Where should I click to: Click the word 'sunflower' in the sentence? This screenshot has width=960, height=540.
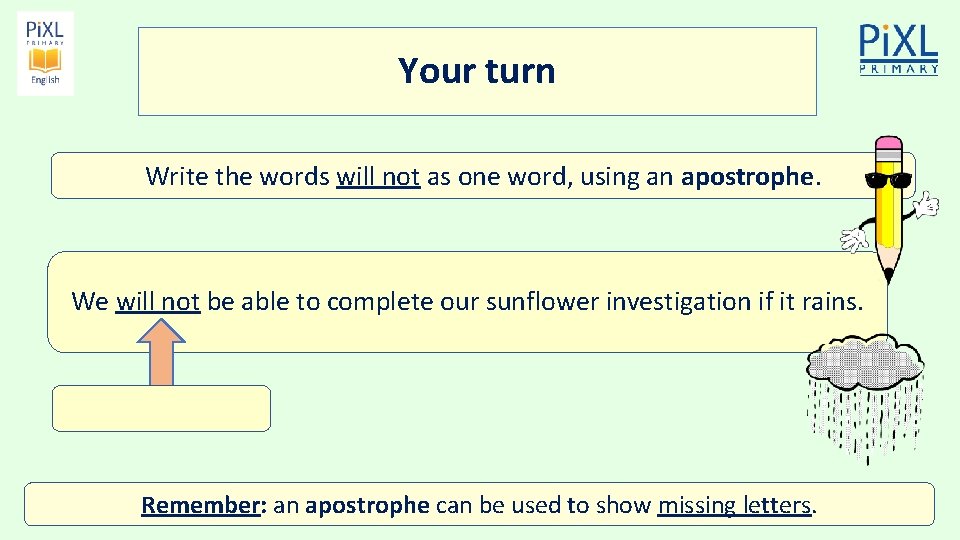coord(542,301)
